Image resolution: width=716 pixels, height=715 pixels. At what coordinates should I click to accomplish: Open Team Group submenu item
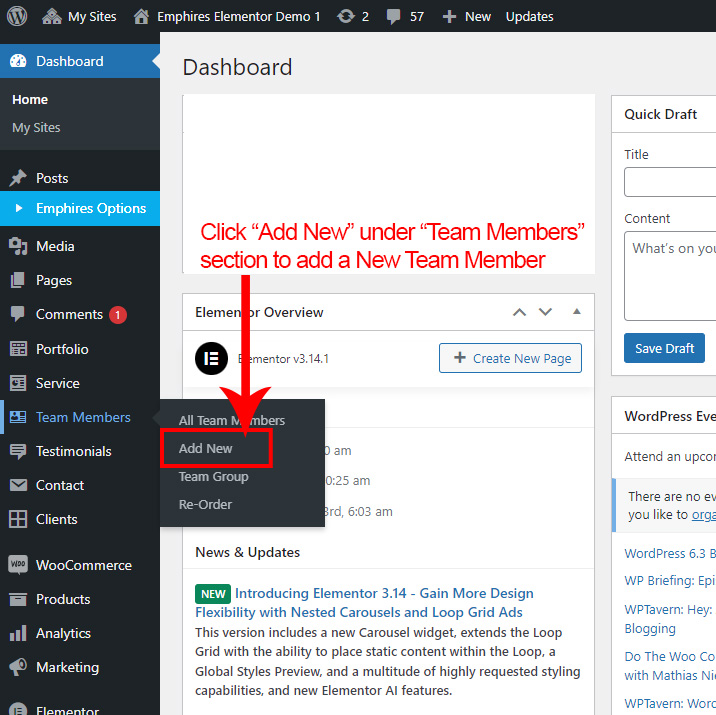(x=213, y=476)
